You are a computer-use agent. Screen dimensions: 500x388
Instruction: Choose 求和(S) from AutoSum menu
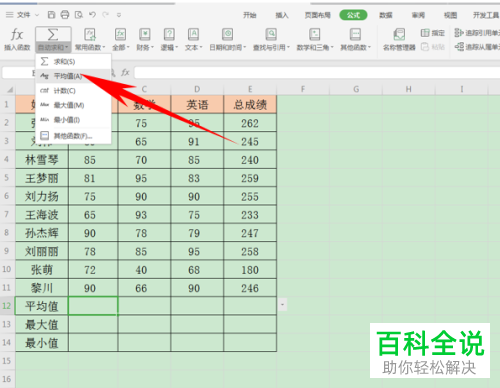click(73, 61)
